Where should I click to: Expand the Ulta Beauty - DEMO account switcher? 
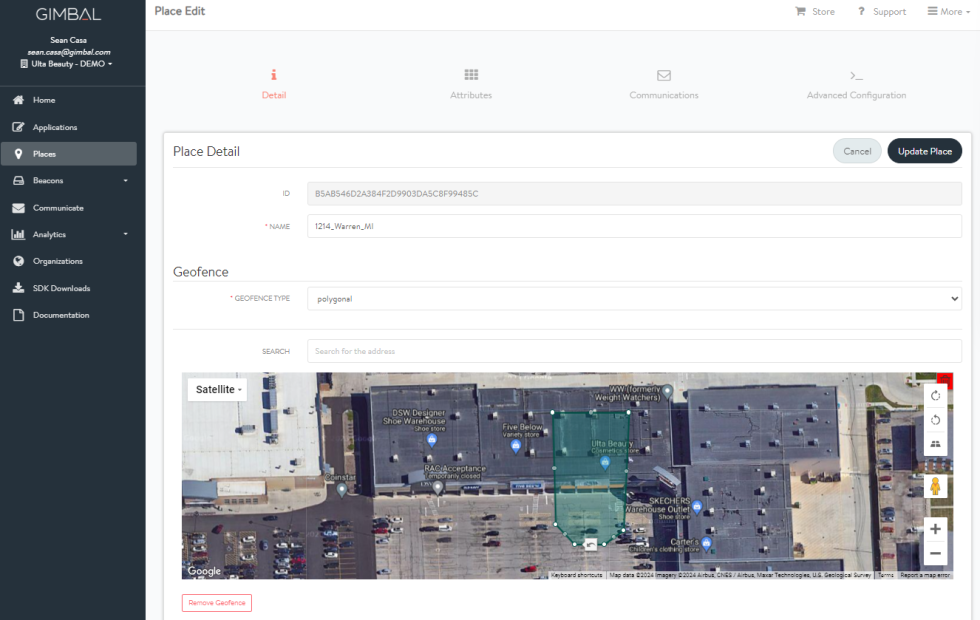68,63
